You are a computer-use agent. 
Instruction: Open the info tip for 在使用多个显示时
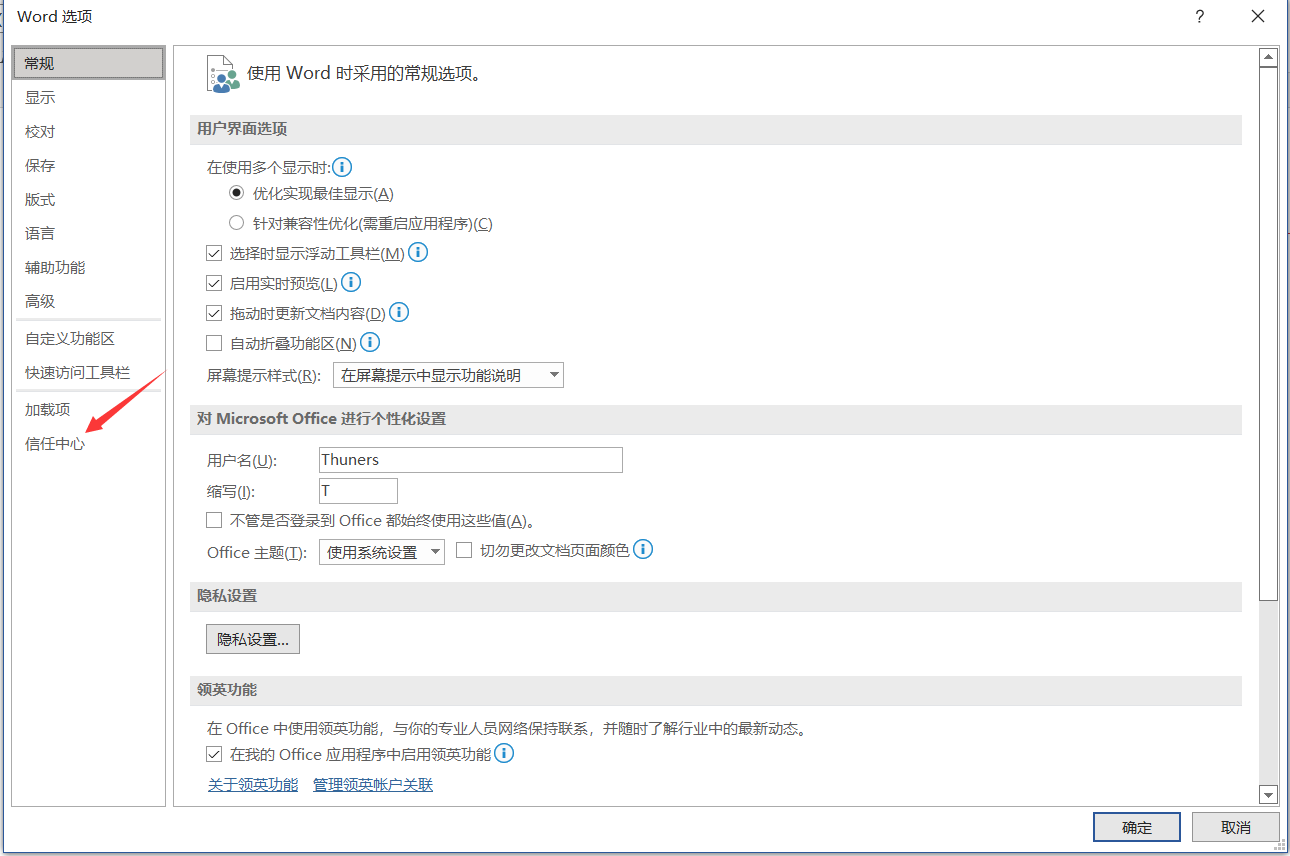[342, 167]
